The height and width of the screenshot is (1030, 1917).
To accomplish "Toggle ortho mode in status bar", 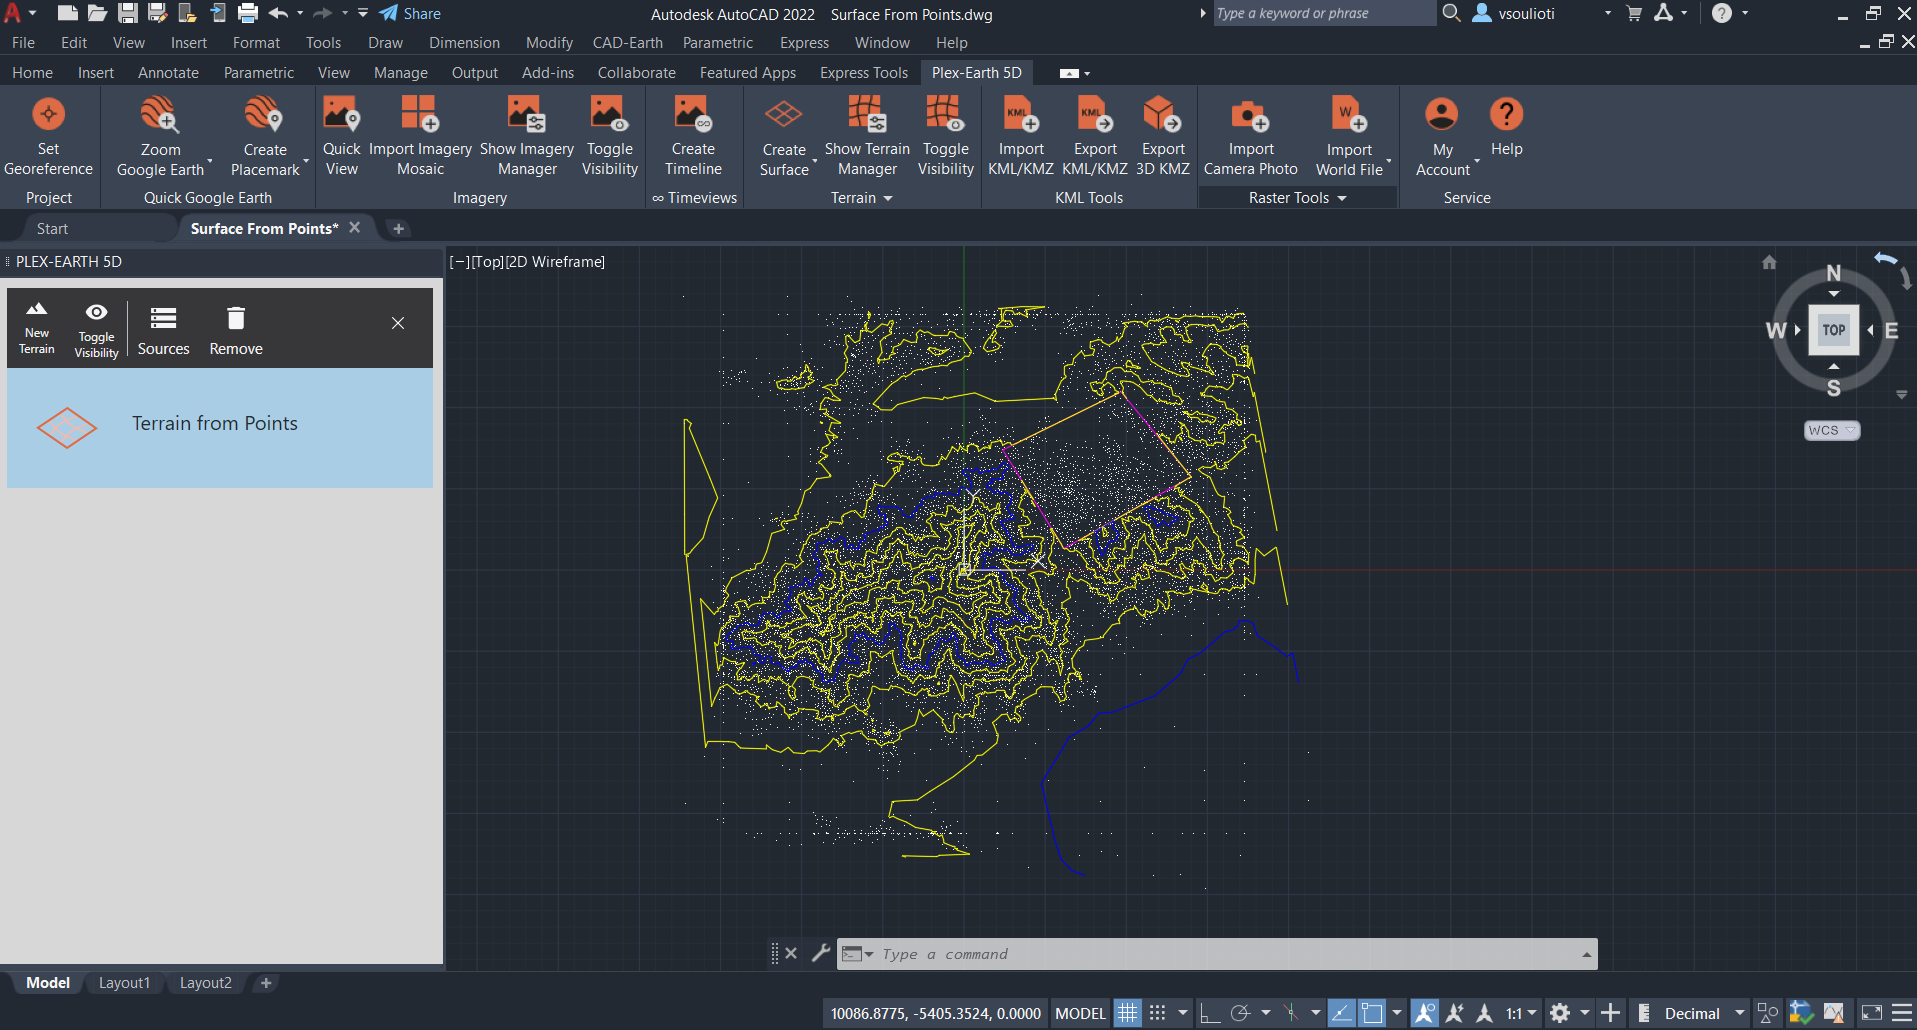I will (x=1209, y=1013).
